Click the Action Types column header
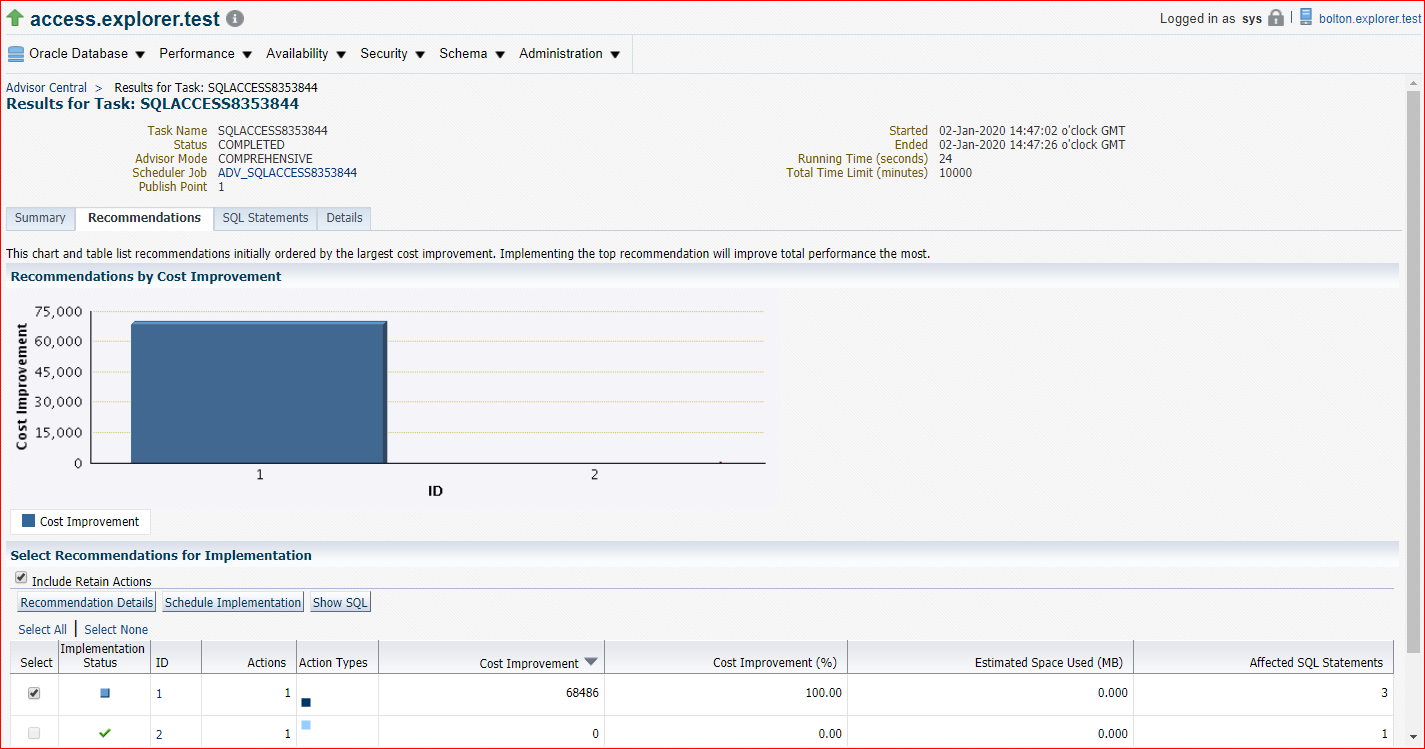Screen dimensions: 1425x749 pyautogui.click(x=333, y=663)
